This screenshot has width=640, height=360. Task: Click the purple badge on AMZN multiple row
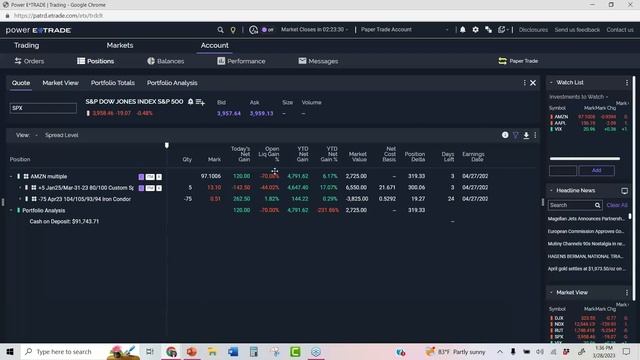pyautogui.click(x=141, y=177)
